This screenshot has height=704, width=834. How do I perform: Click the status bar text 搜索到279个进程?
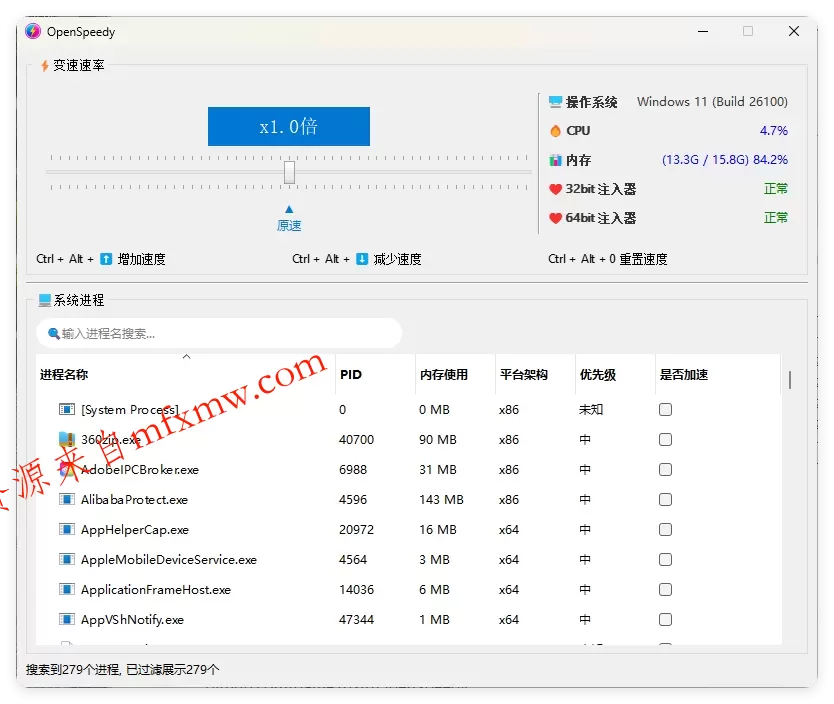73,669
